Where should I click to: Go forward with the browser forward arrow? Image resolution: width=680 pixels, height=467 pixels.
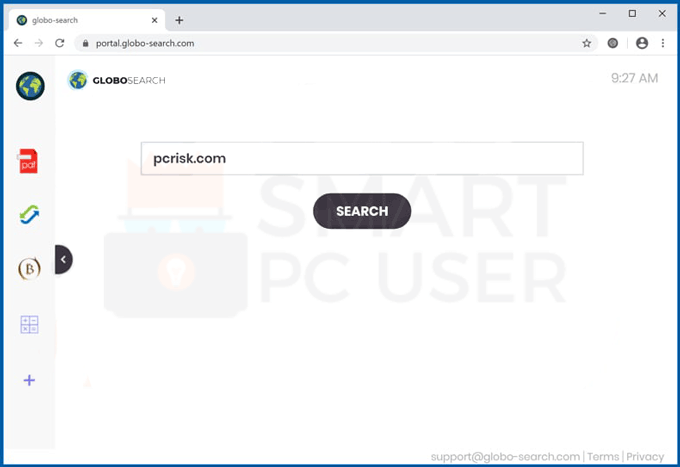(39, 43)
